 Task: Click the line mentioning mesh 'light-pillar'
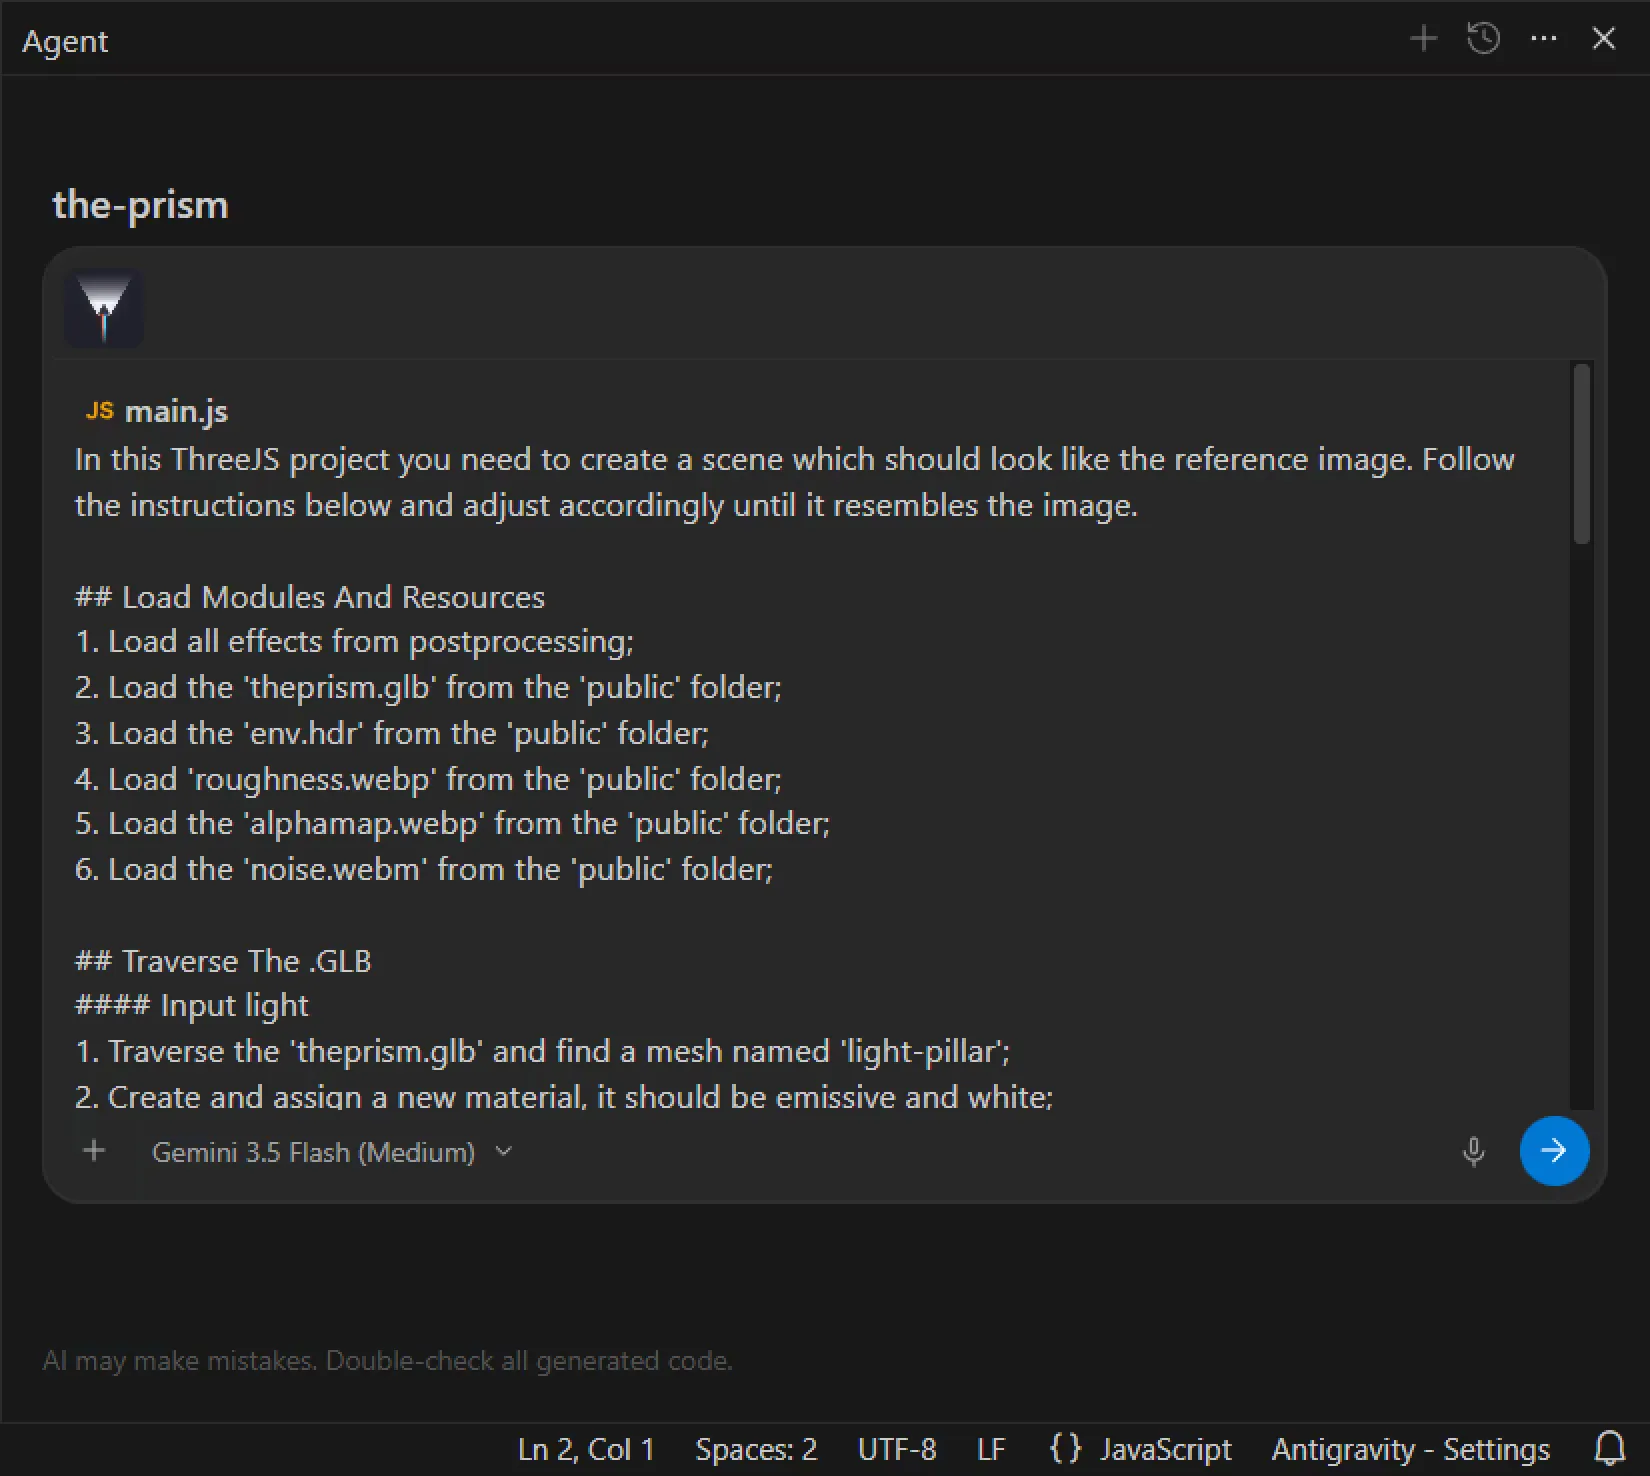(x=543, y=1051)
